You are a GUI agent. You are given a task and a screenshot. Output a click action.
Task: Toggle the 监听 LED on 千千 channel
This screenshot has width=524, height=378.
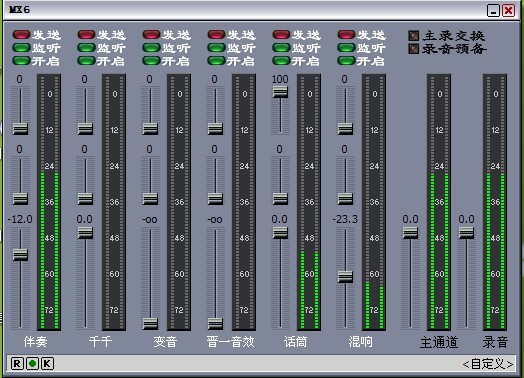pyautogui.click(x=87, y=48)
